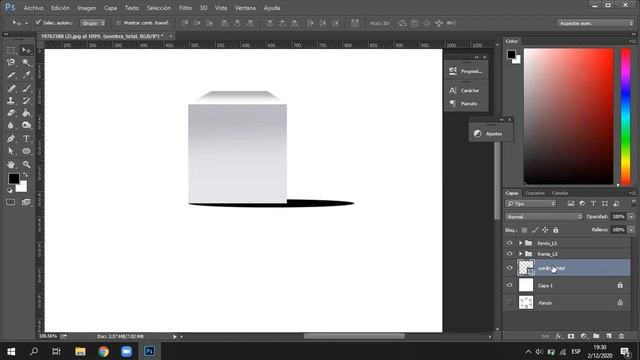Viewport: 640px width, 360px height.
Task: Select the Lasso tool
Action: click(11, 62)
